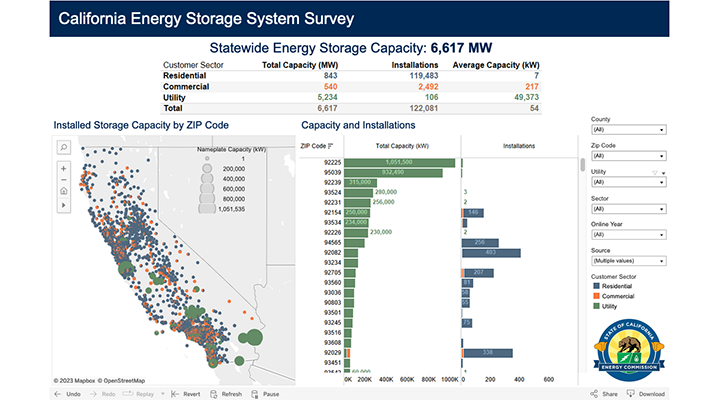Expand map tools arrow below home icon

(64, 205)
